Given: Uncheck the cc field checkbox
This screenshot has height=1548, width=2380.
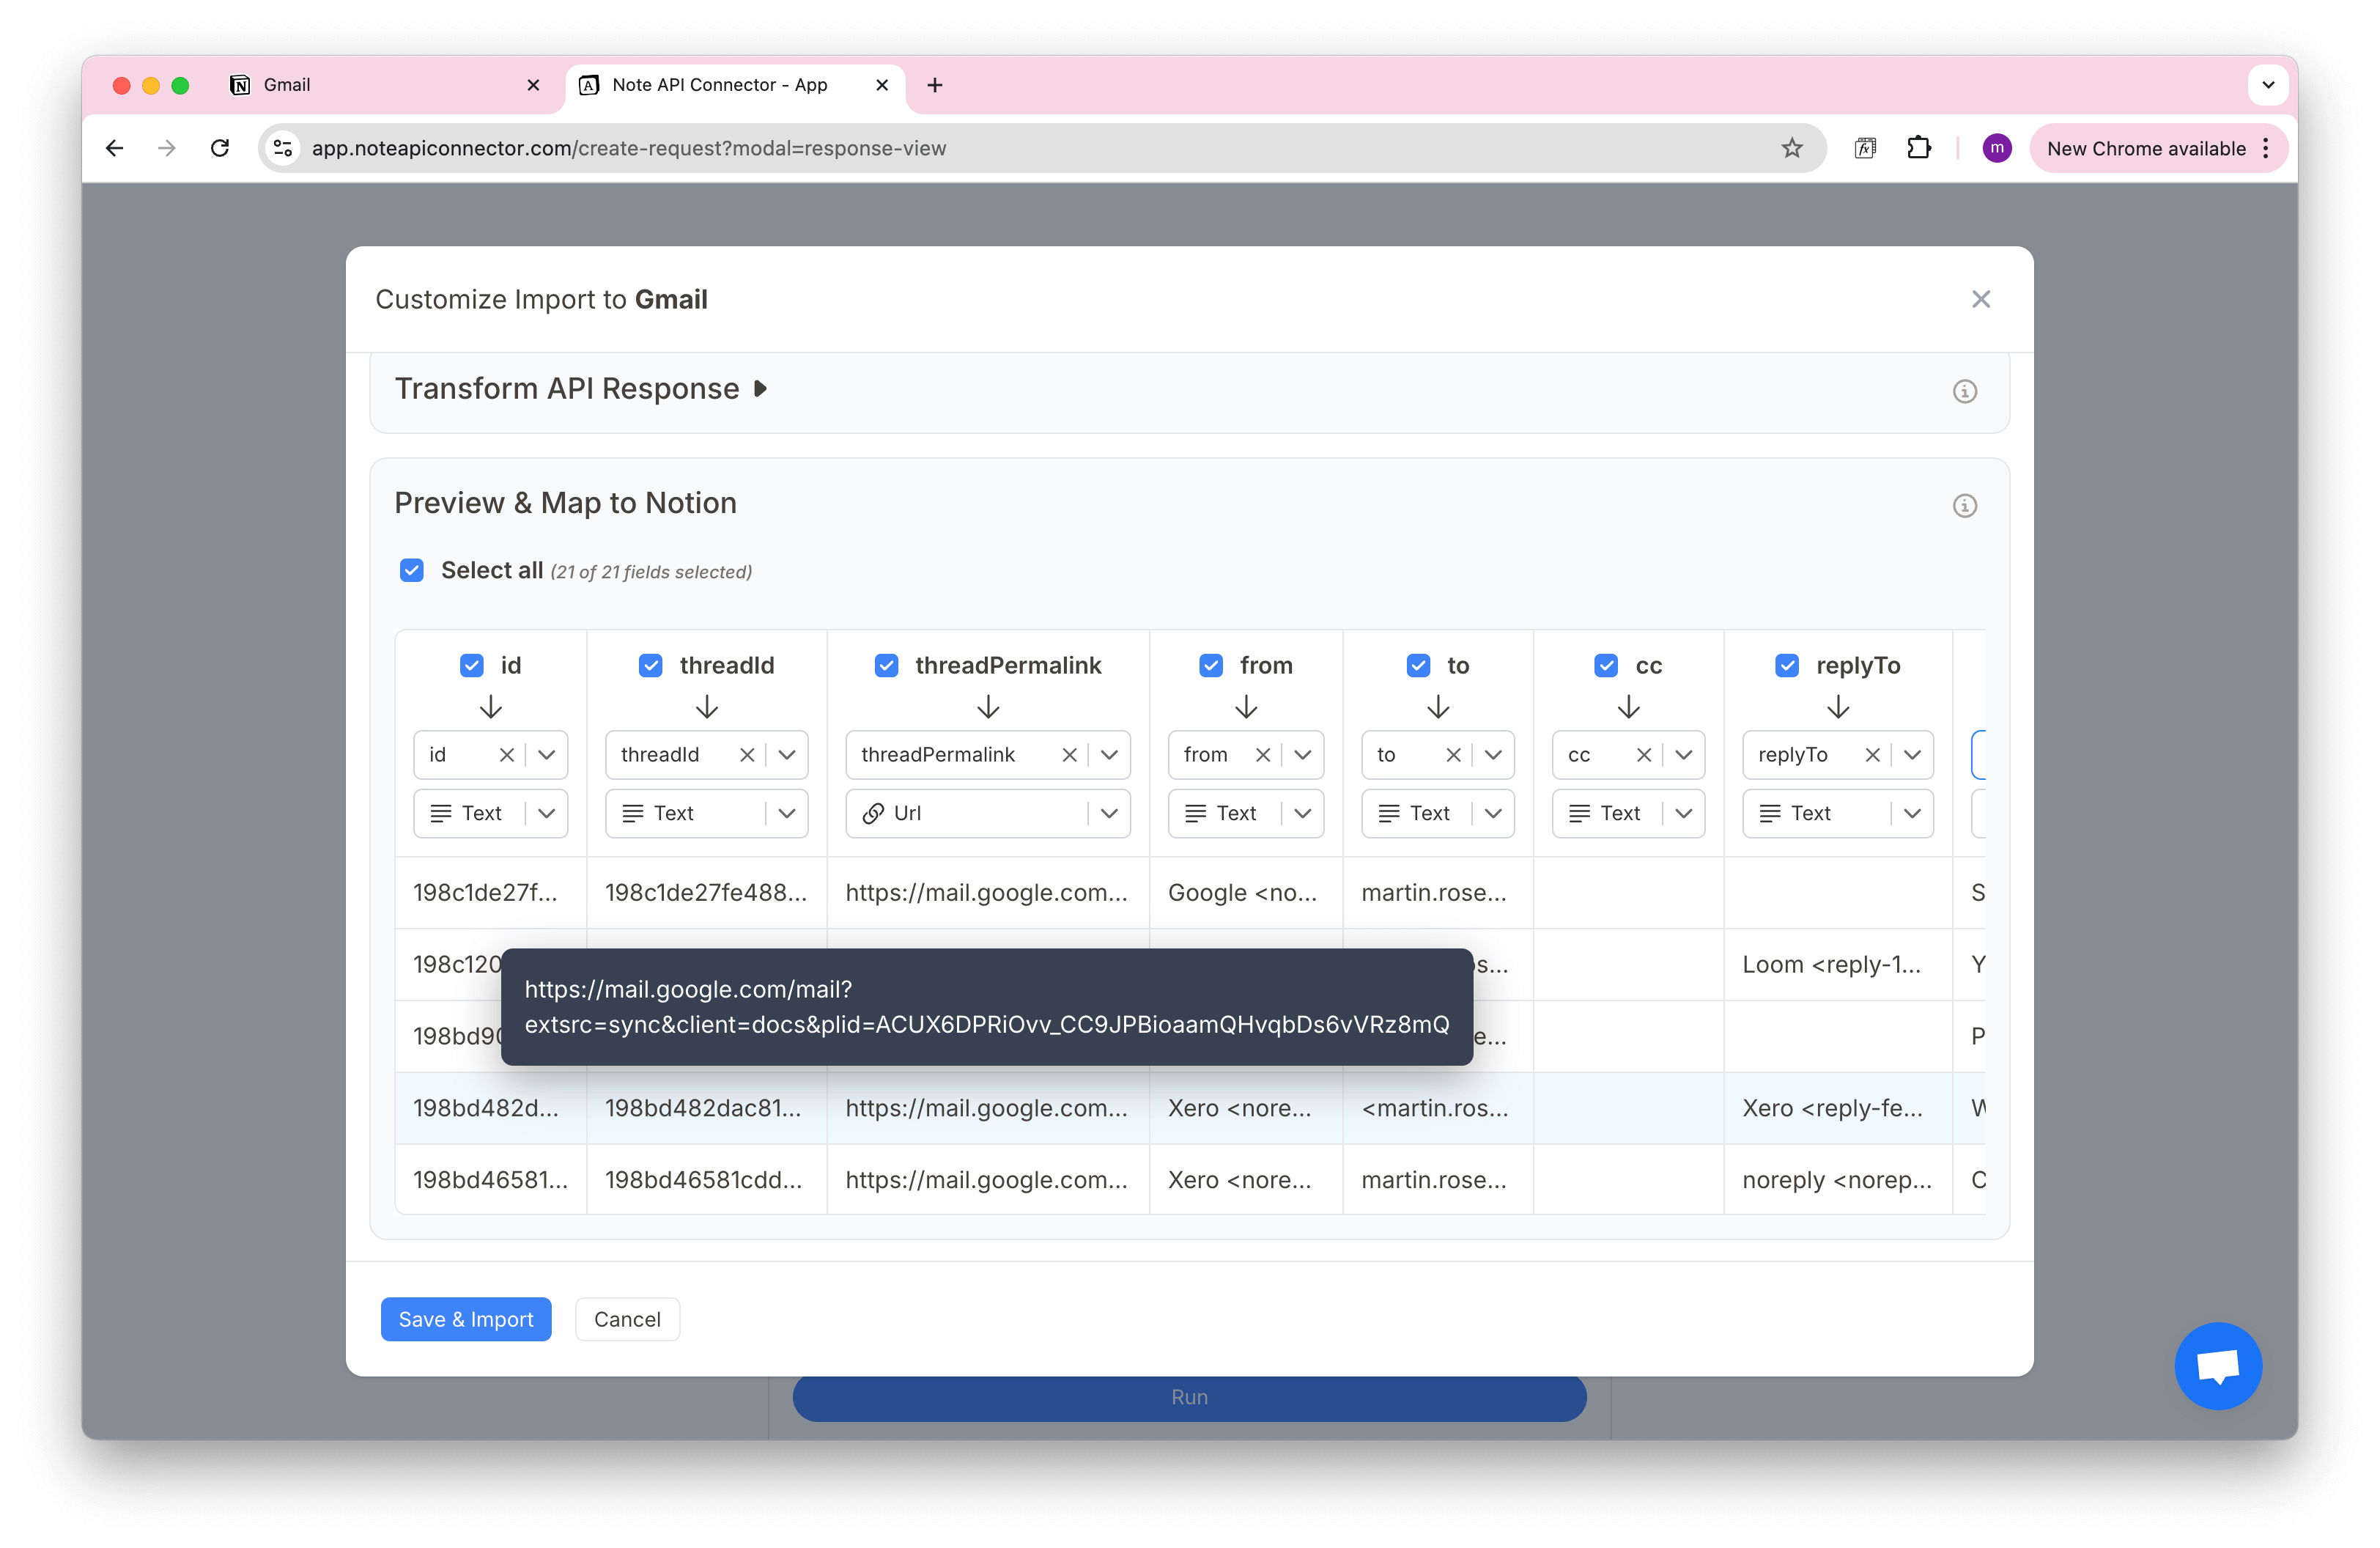Looking at the screenshot, I should (1606, 665).
